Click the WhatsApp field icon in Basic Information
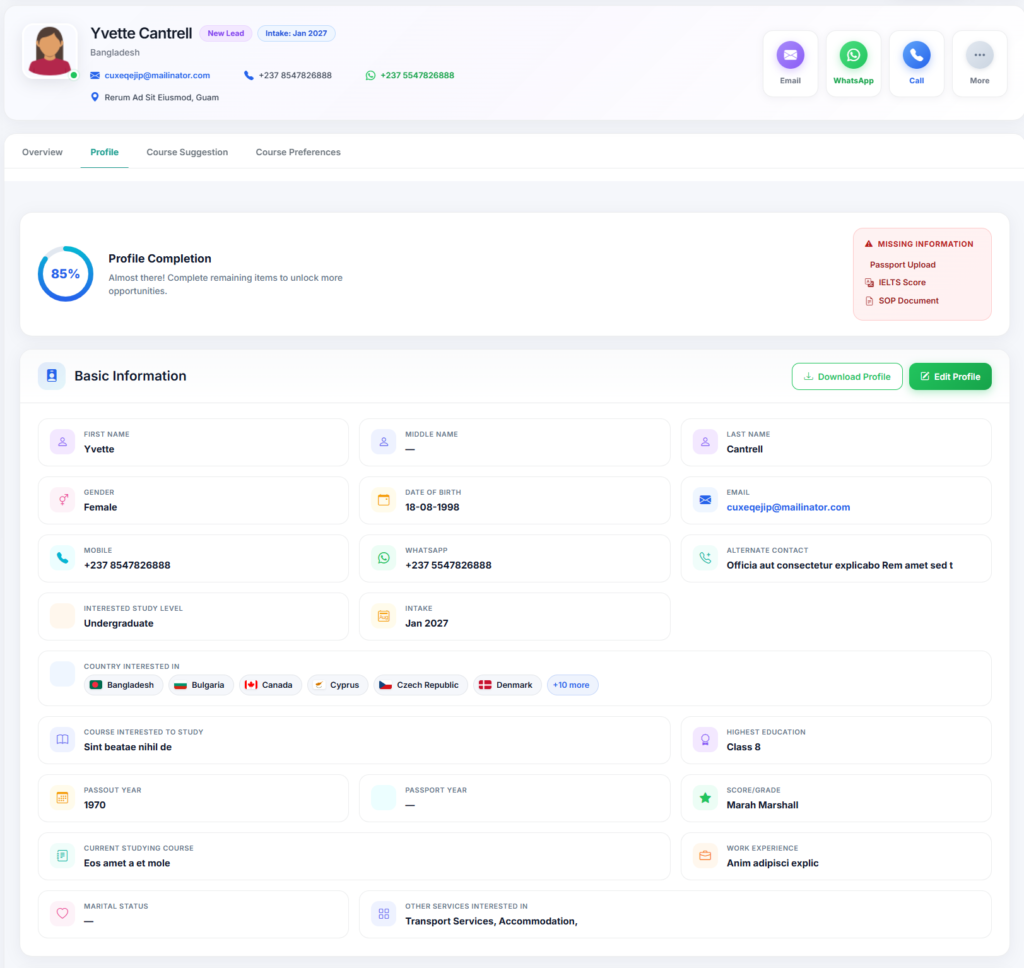This screenshot has height=968, width=1024. 383,558
